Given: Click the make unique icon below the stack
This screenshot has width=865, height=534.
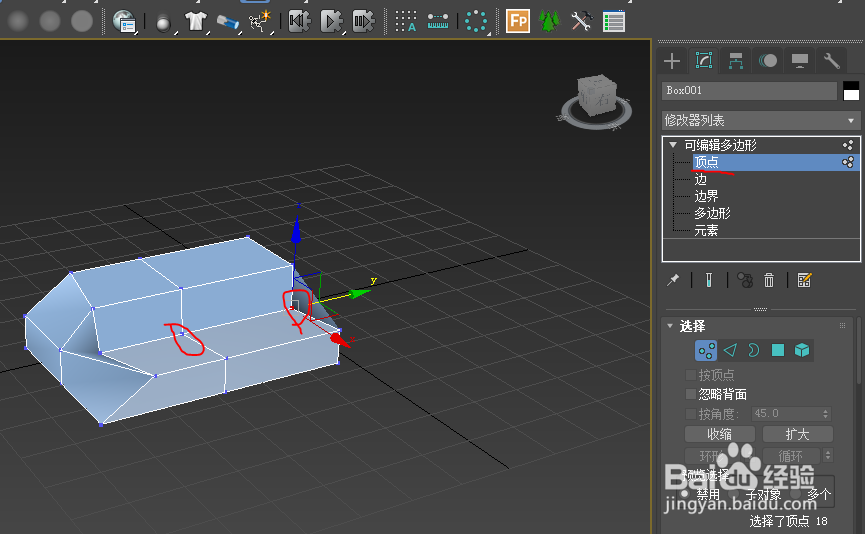Looking at the screenshot, I should tap(745, 280).
